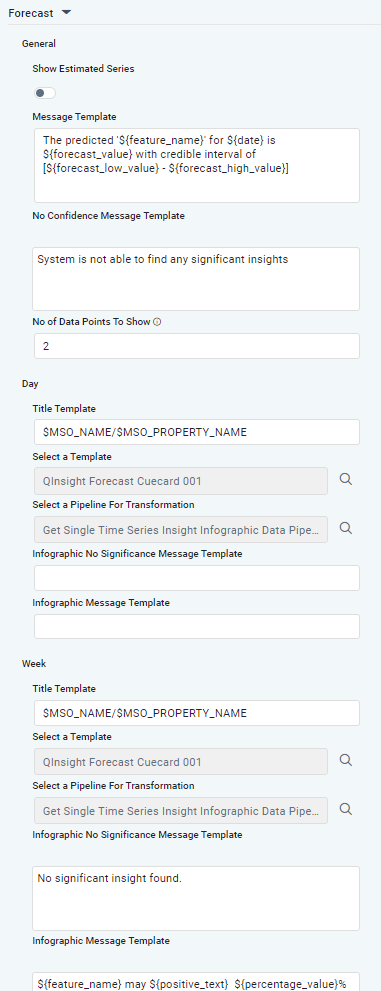This screenshot has width=381, height=991.
Task: Search pipelines for Day transformation pipeline
Action: (346, 528)
